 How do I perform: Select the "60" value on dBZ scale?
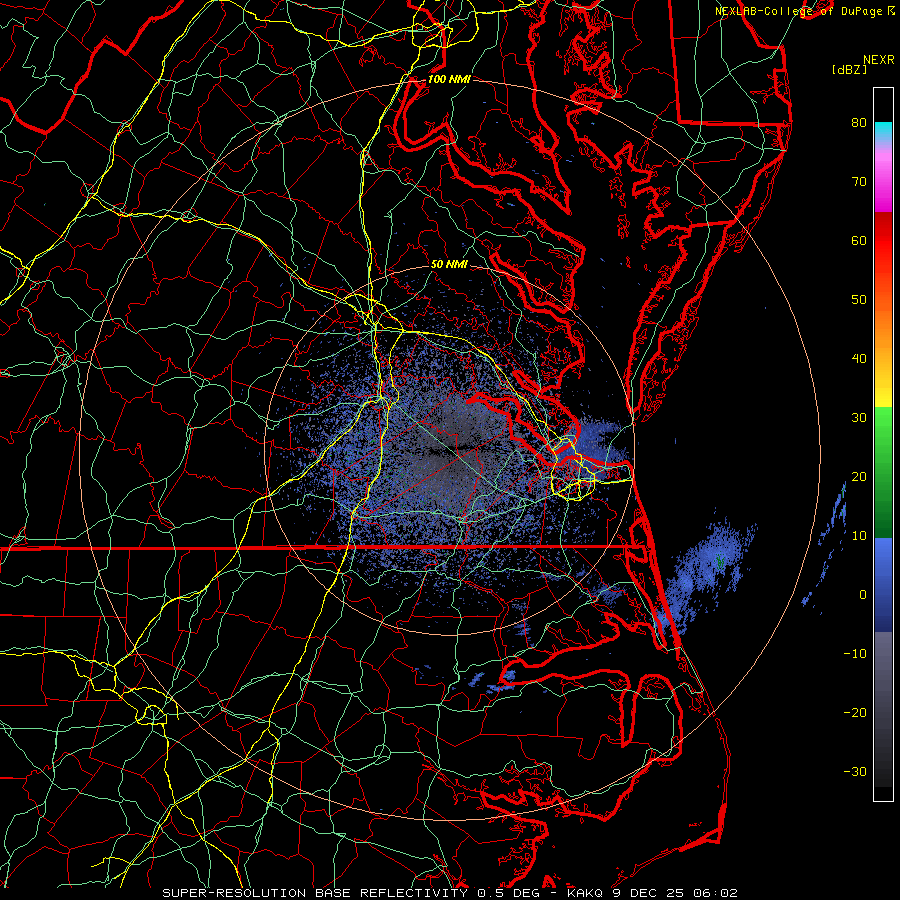(x=859, y=240)
